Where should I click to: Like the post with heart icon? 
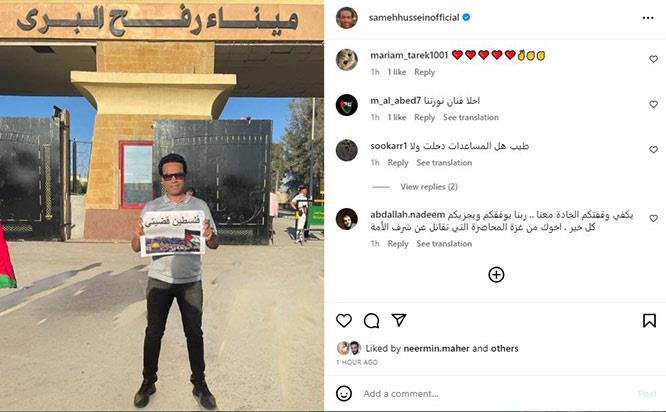[x=344, y=321]
